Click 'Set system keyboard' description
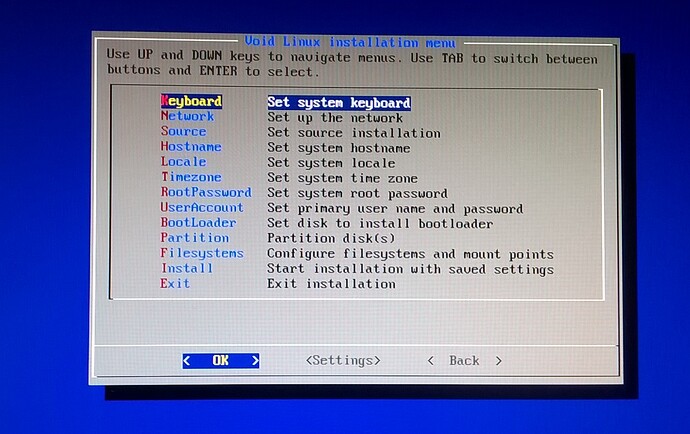This screenshot has height=434, width=690. click(x=339, y=103)
